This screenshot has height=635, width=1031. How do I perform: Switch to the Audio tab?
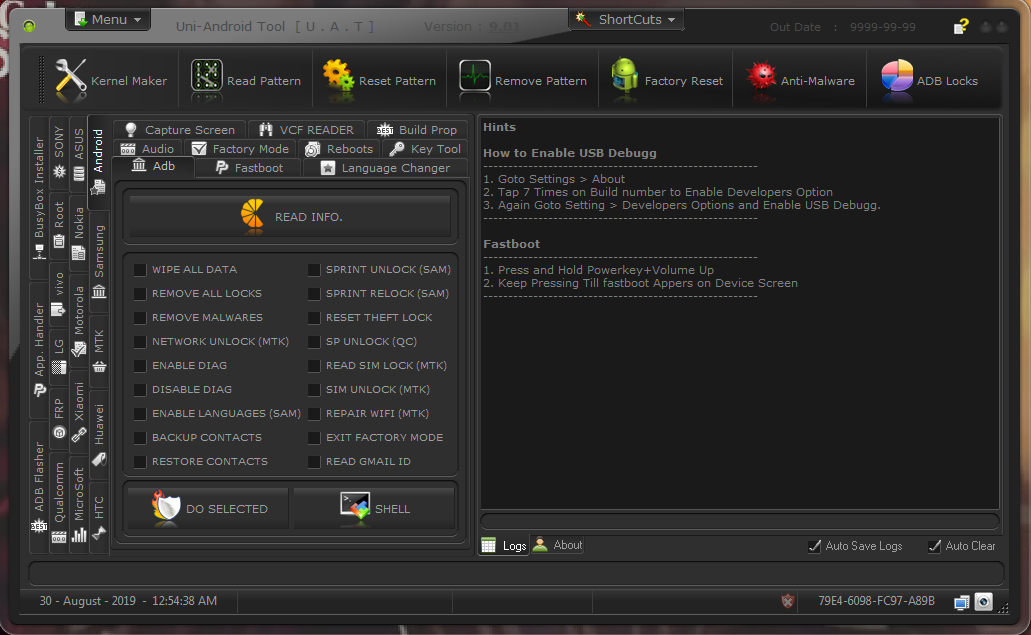click(148, 149)
